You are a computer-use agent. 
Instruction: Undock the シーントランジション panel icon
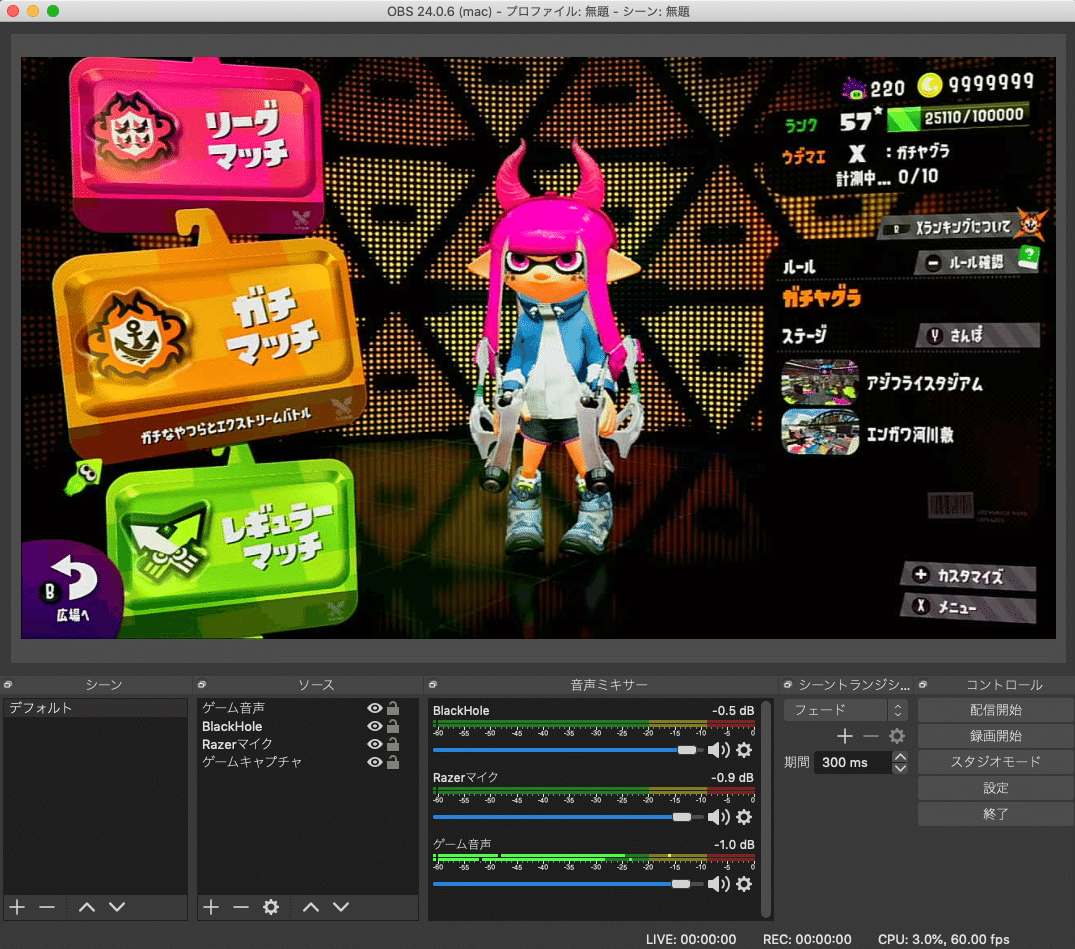788,684
